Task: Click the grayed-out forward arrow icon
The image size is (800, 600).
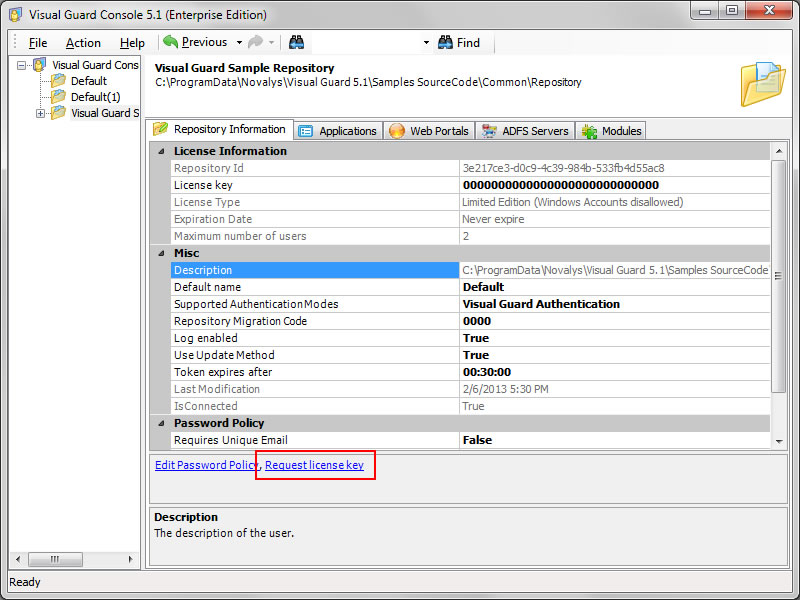Action: [254, 42]
